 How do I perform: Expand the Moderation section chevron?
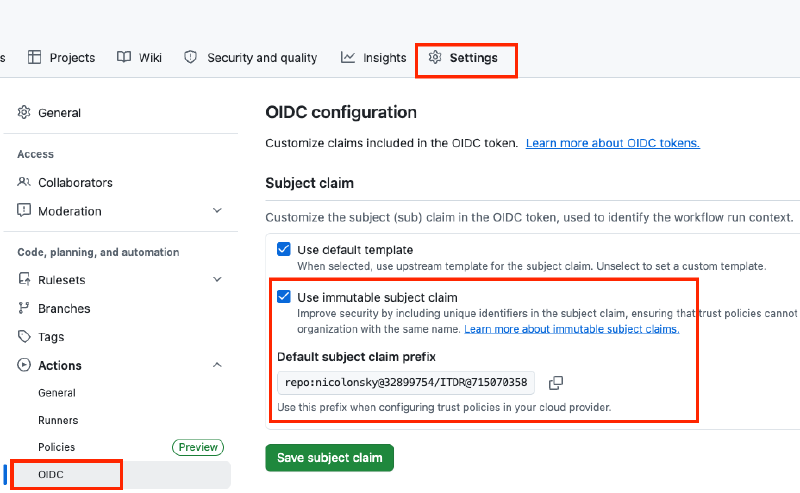[217, 210]
